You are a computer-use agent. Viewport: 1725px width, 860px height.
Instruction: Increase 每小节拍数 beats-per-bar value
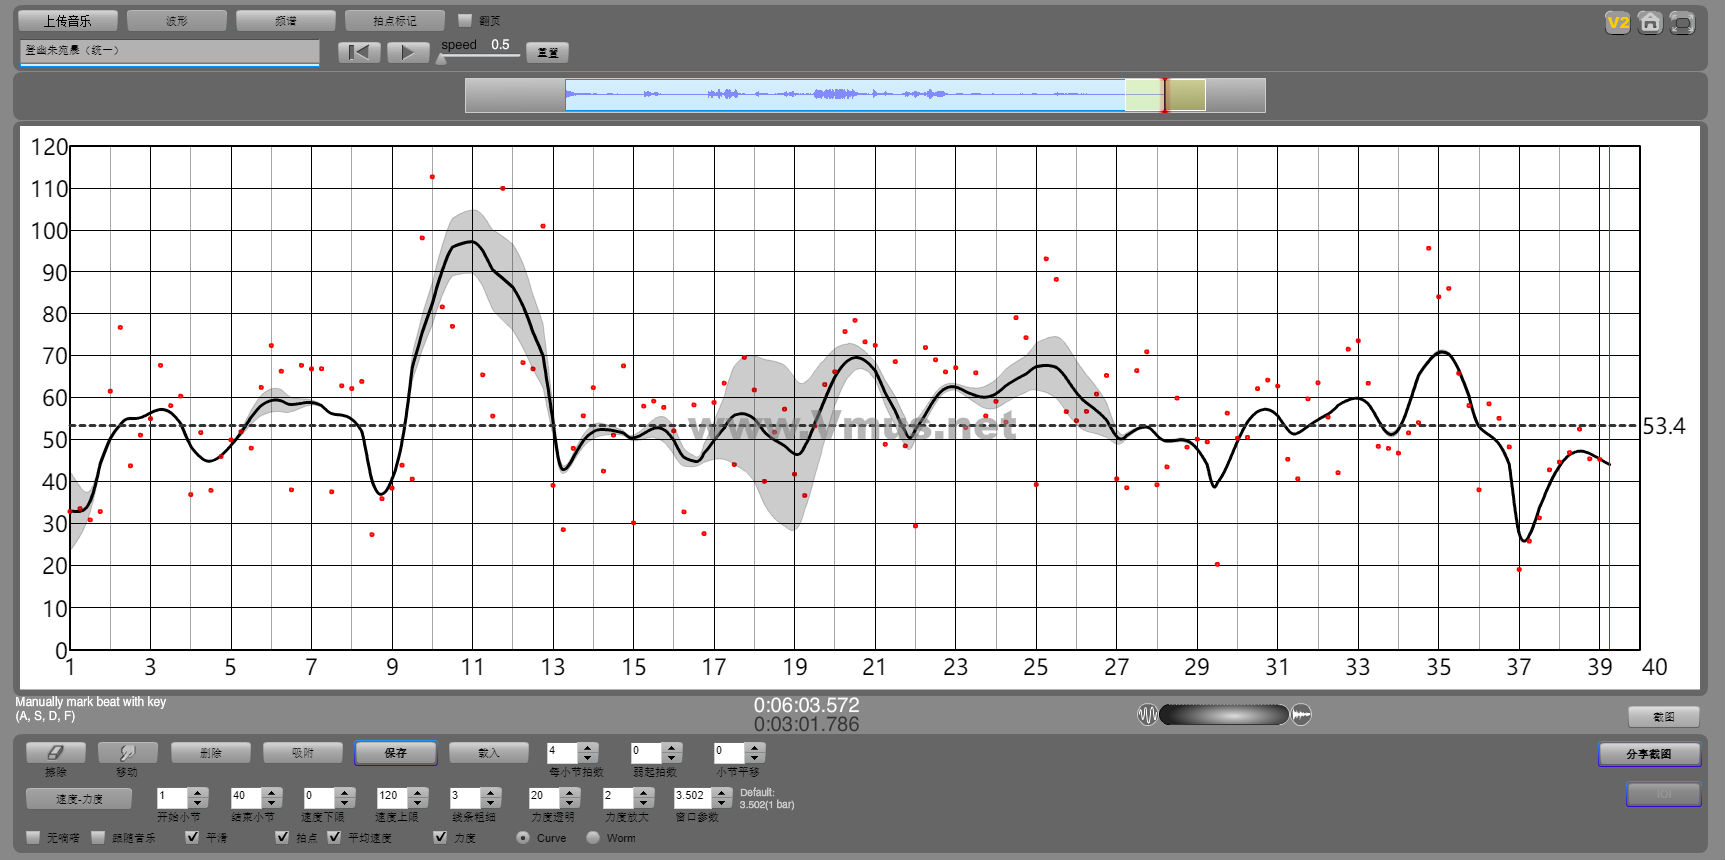pyautogui.click(x=589, y=747)
